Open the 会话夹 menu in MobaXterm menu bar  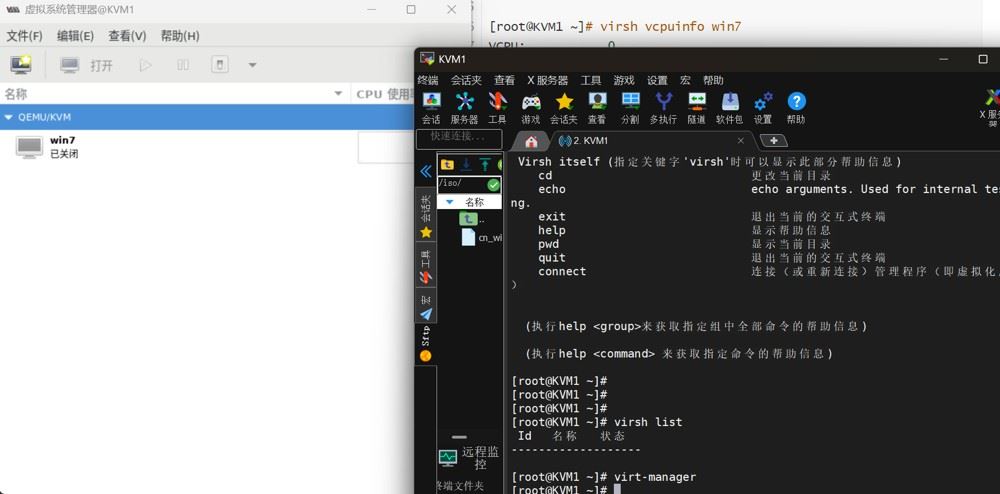coord(466,81)
